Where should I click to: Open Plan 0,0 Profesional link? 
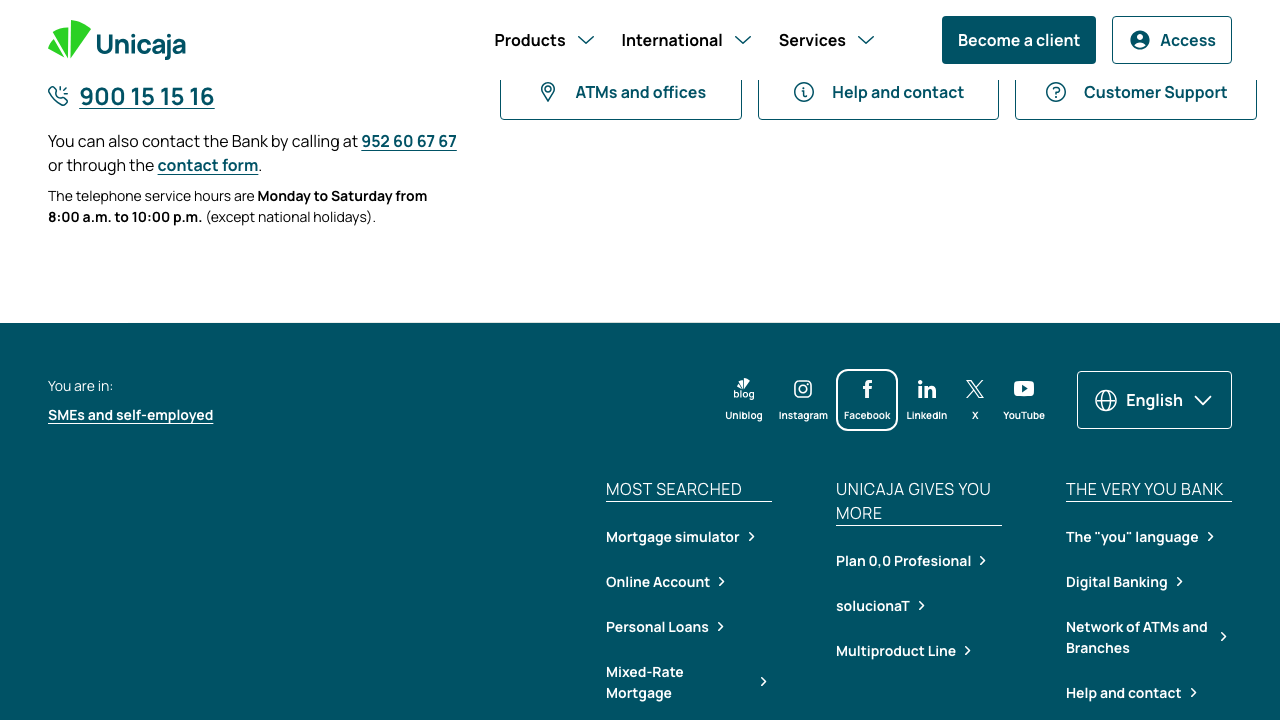(x=912, y=561)
